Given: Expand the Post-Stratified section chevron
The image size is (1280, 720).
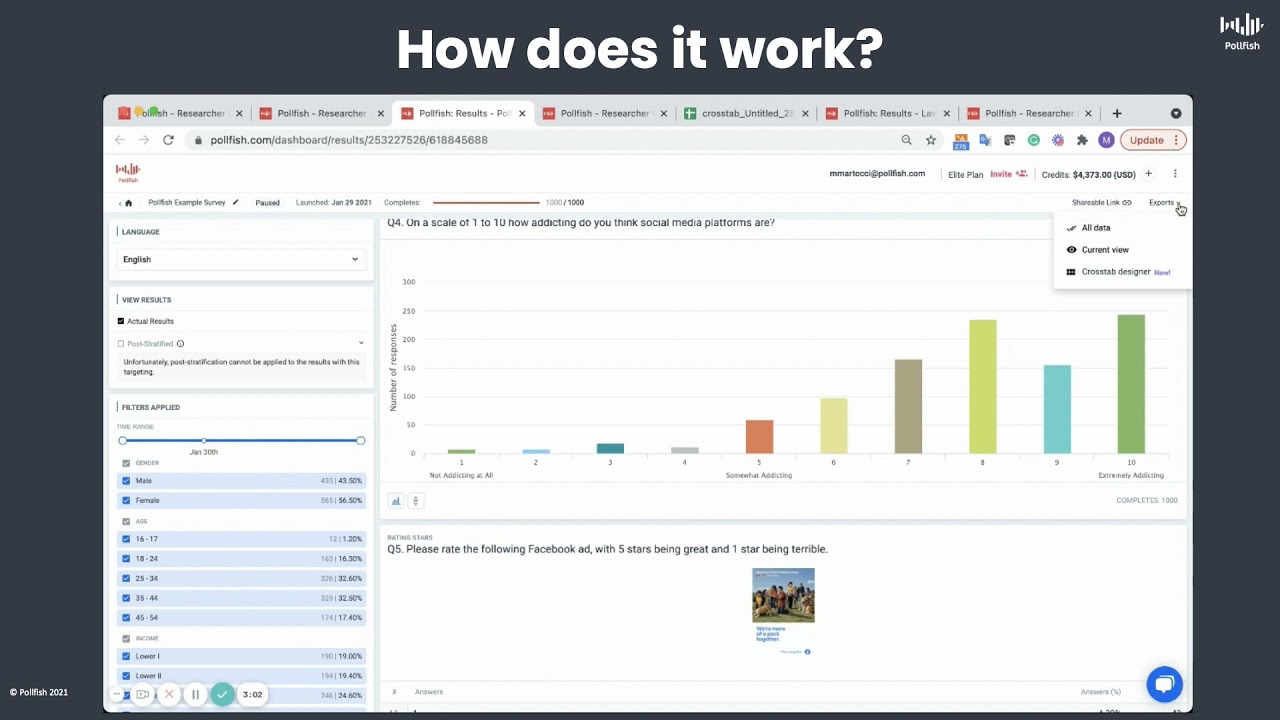Looking at the screenshot, I should 361,343.
